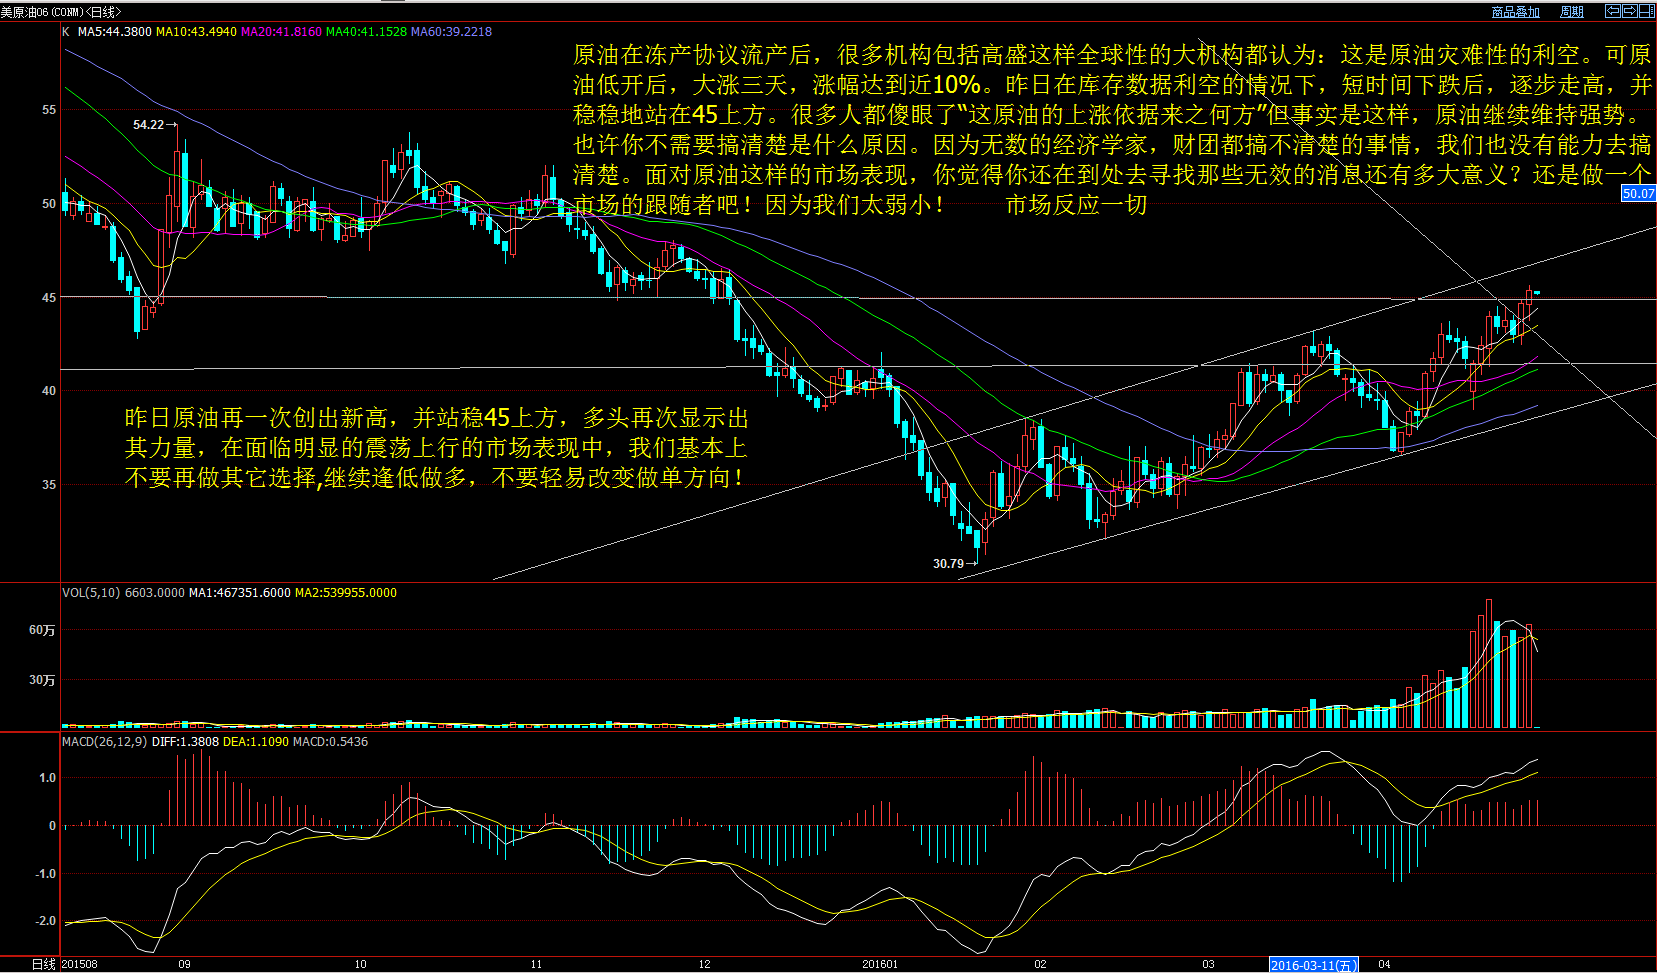Click the 日线 period label at bottom-left
The height and width of the screenshot is (973, 1657).
point(43,964)
